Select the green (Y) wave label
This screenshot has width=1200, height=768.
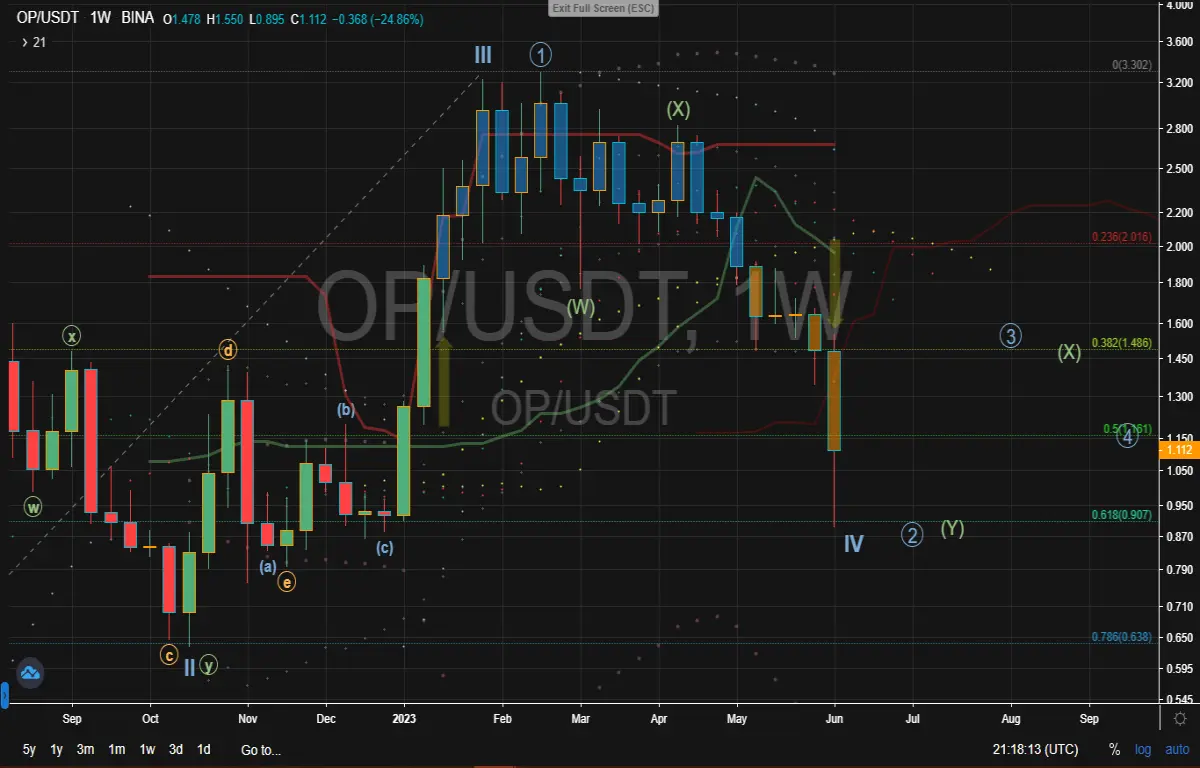[952, 528]
